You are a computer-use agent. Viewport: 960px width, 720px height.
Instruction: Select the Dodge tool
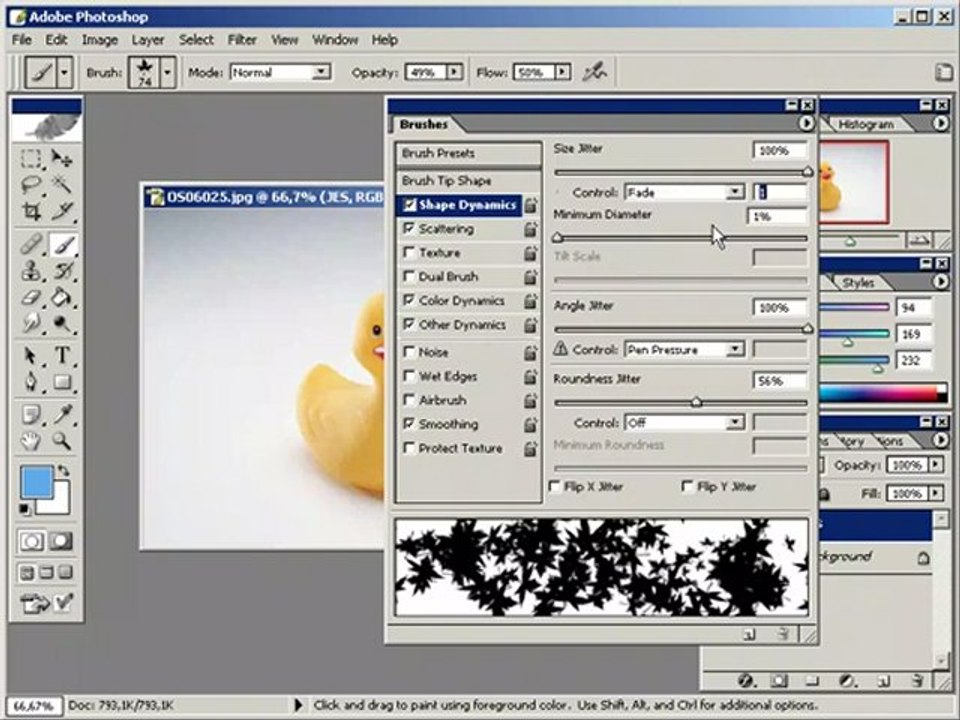coord(62,323)
